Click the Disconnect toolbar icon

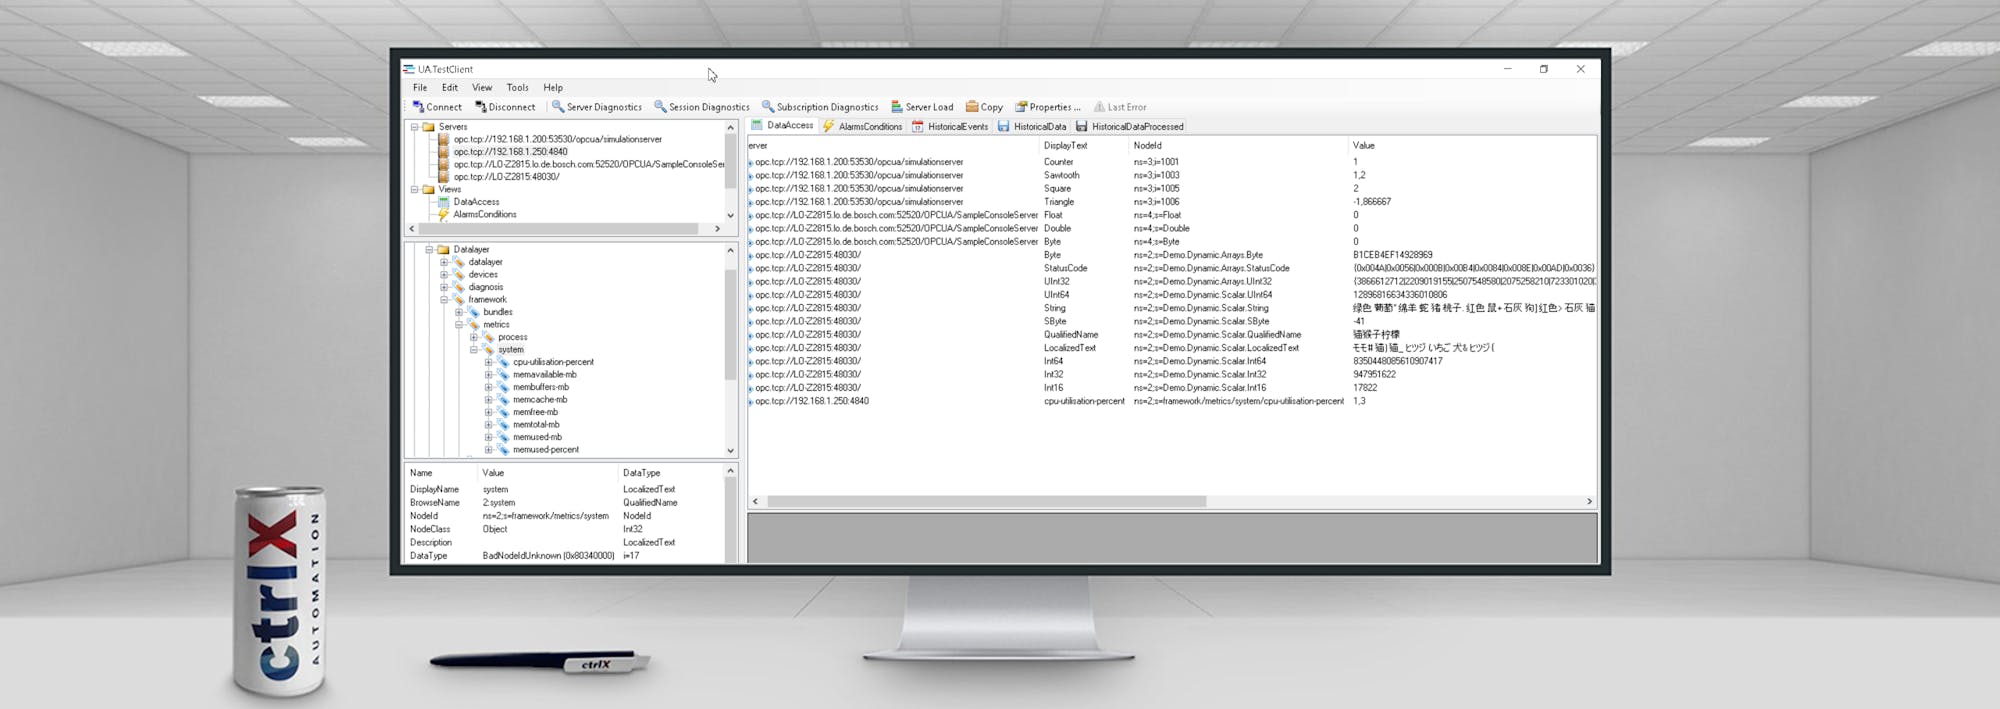(480, 107)
